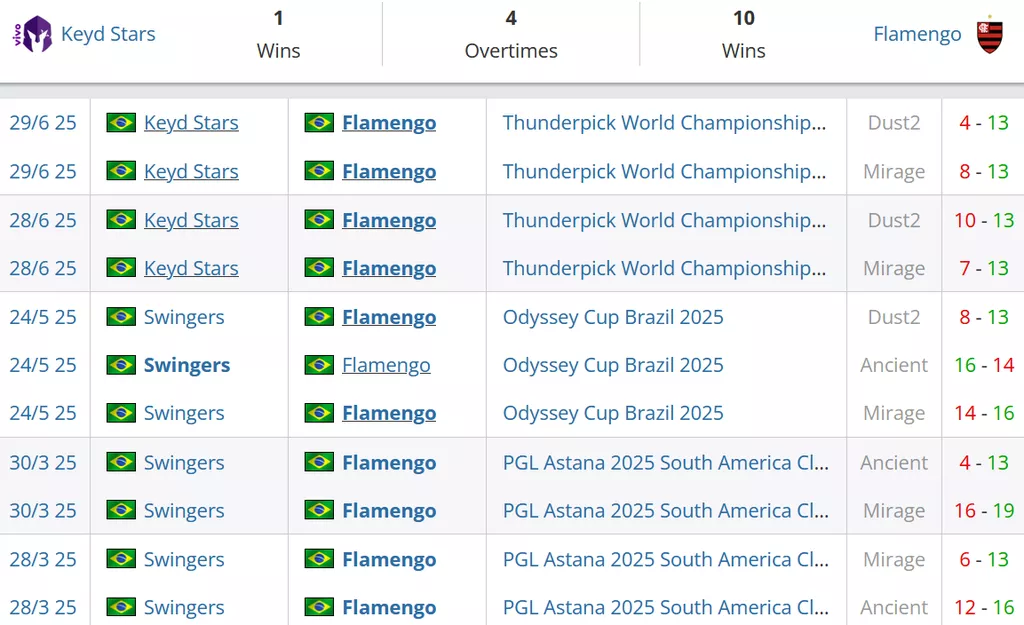
Task: Open Keyd Stars link in 8-13 Mirage row
Action: coord(191,171)
